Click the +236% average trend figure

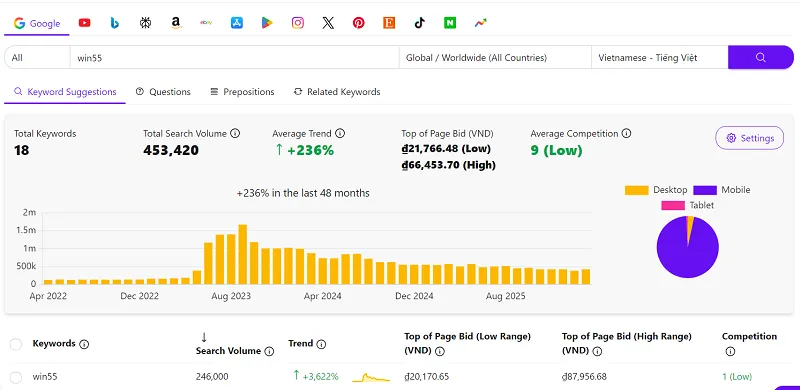pos(304,151)
